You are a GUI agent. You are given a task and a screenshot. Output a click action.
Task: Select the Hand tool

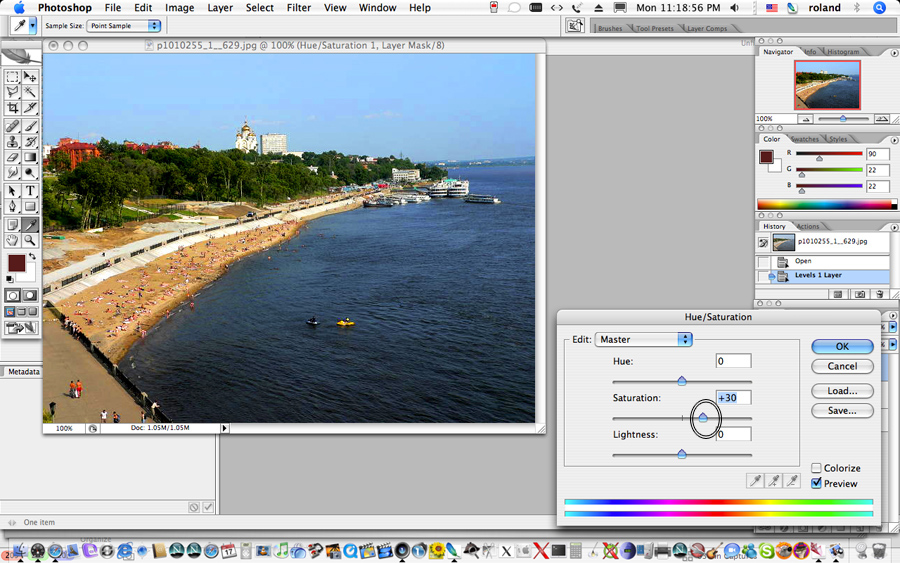[12, 240]
